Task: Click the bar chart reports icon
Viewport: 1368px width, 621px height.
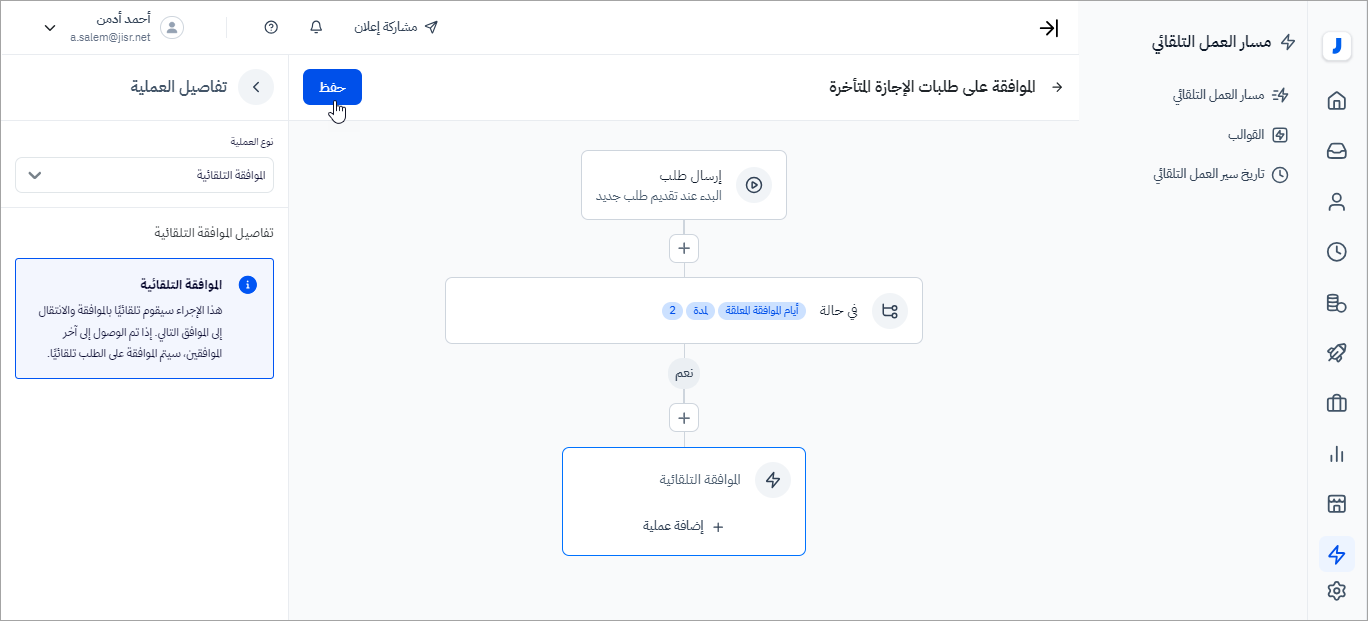Action: [x=1336, y=454]
